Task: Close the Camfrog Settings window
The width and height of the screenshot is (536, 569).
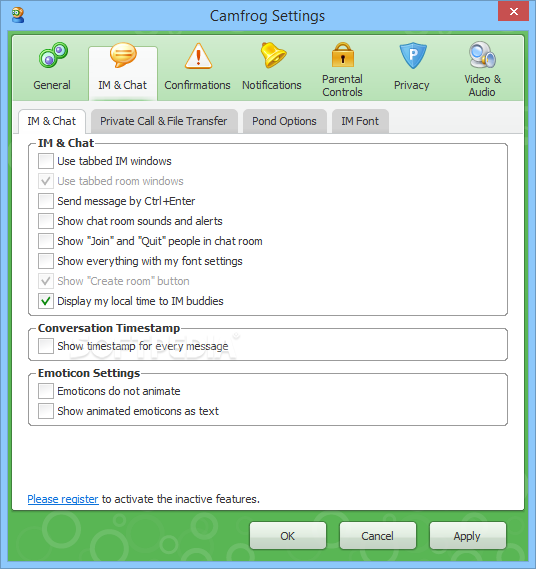Action: point(514,12)
